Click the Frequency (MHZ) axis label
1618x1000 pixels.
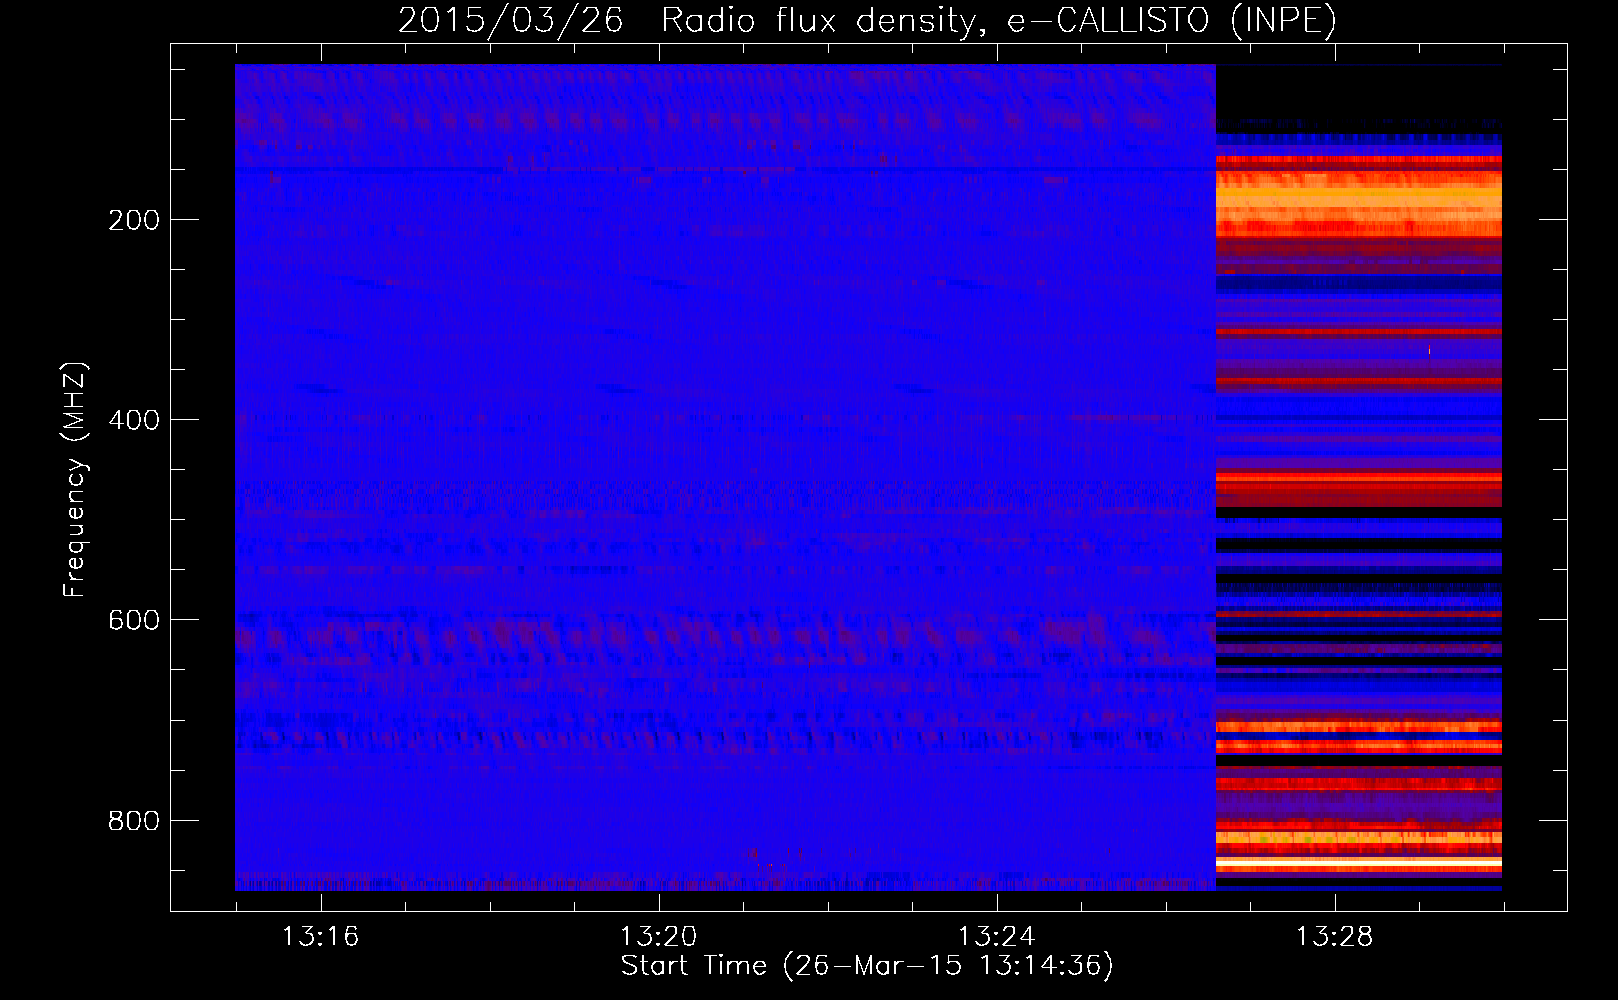[75, 480]
